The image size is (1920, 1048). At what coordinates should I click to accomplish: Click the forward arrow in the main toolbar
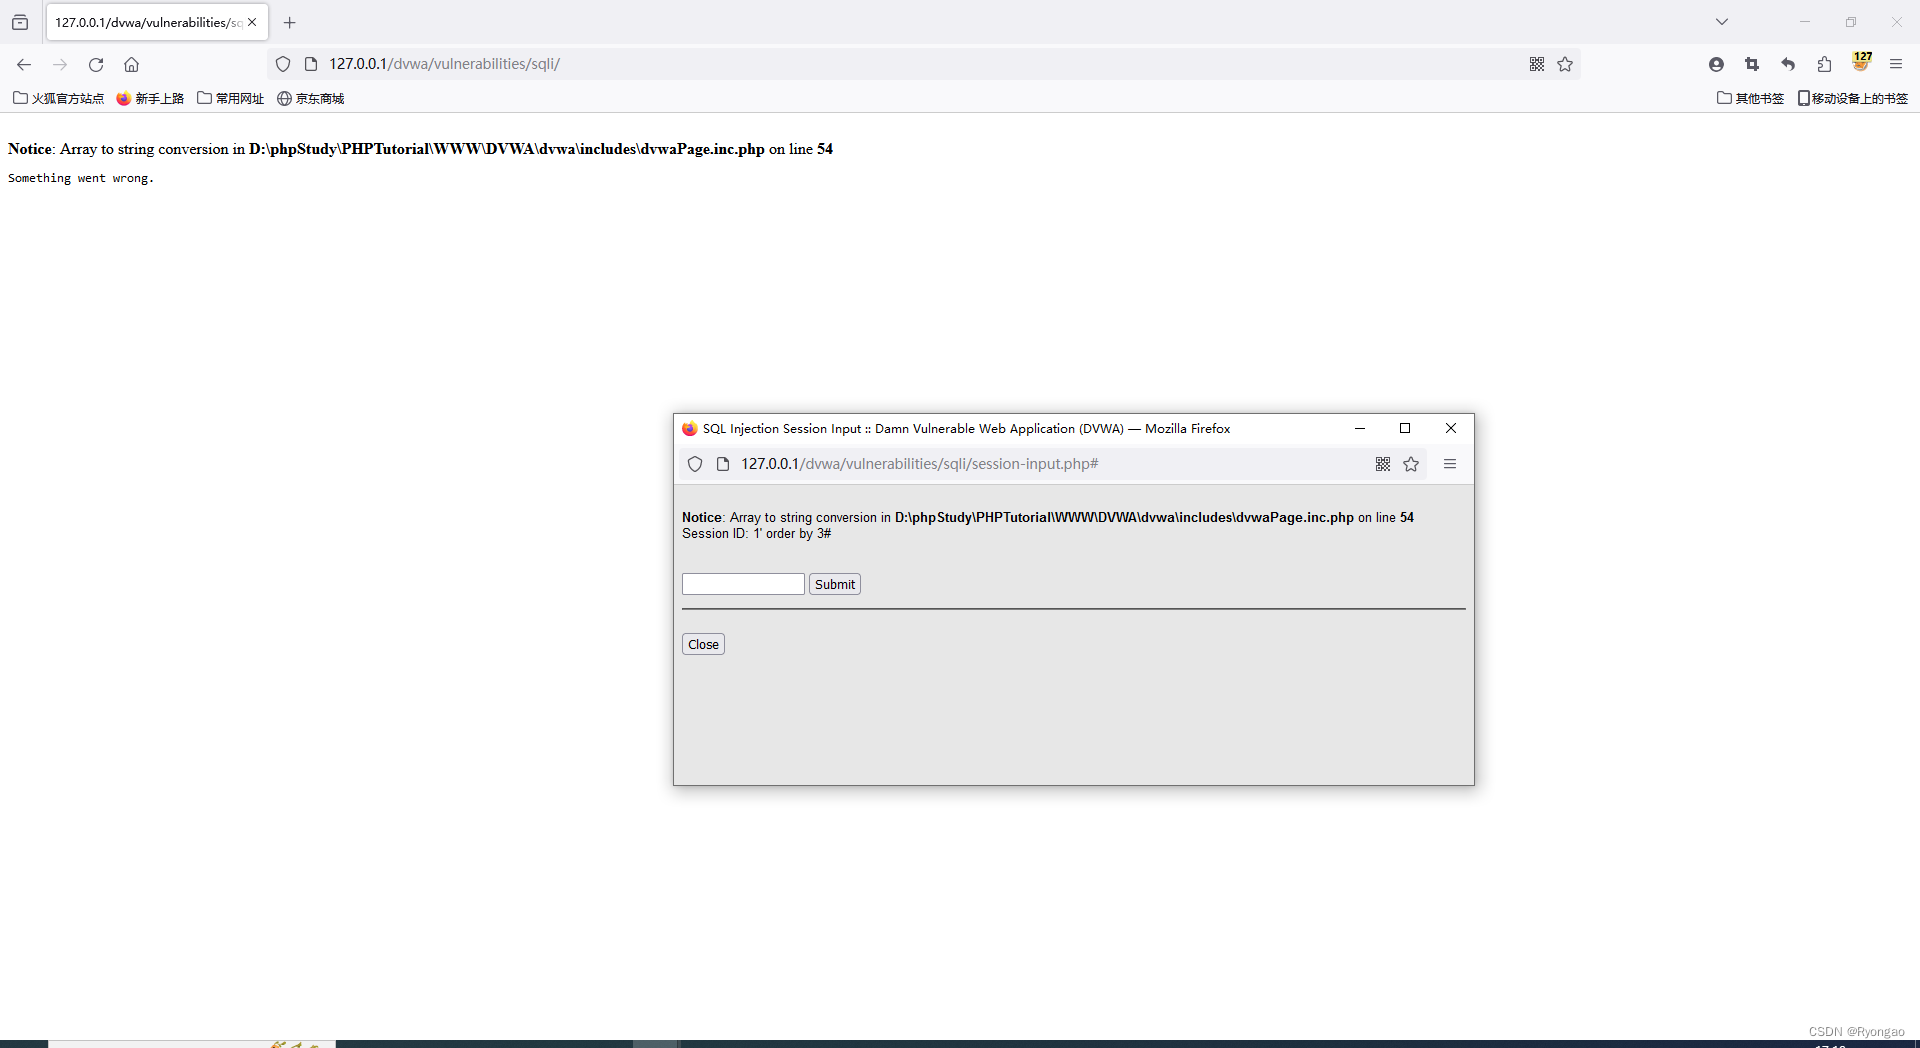click(60, 64)
